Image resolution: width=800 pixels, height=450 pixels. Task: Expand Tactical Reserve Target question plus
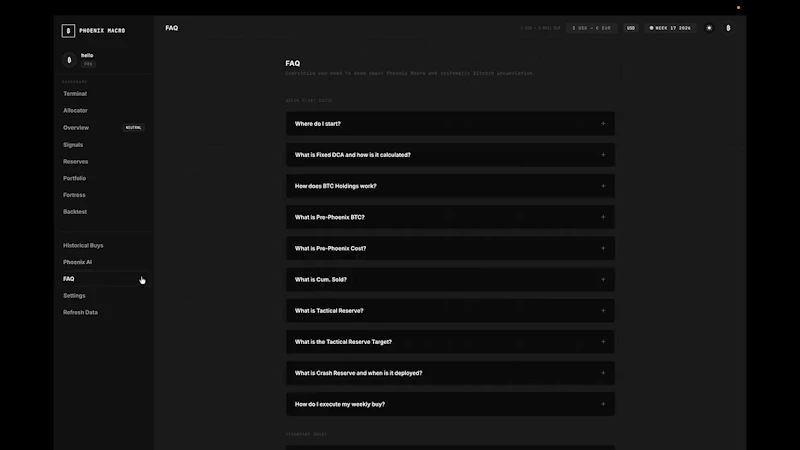click(603, 341)
